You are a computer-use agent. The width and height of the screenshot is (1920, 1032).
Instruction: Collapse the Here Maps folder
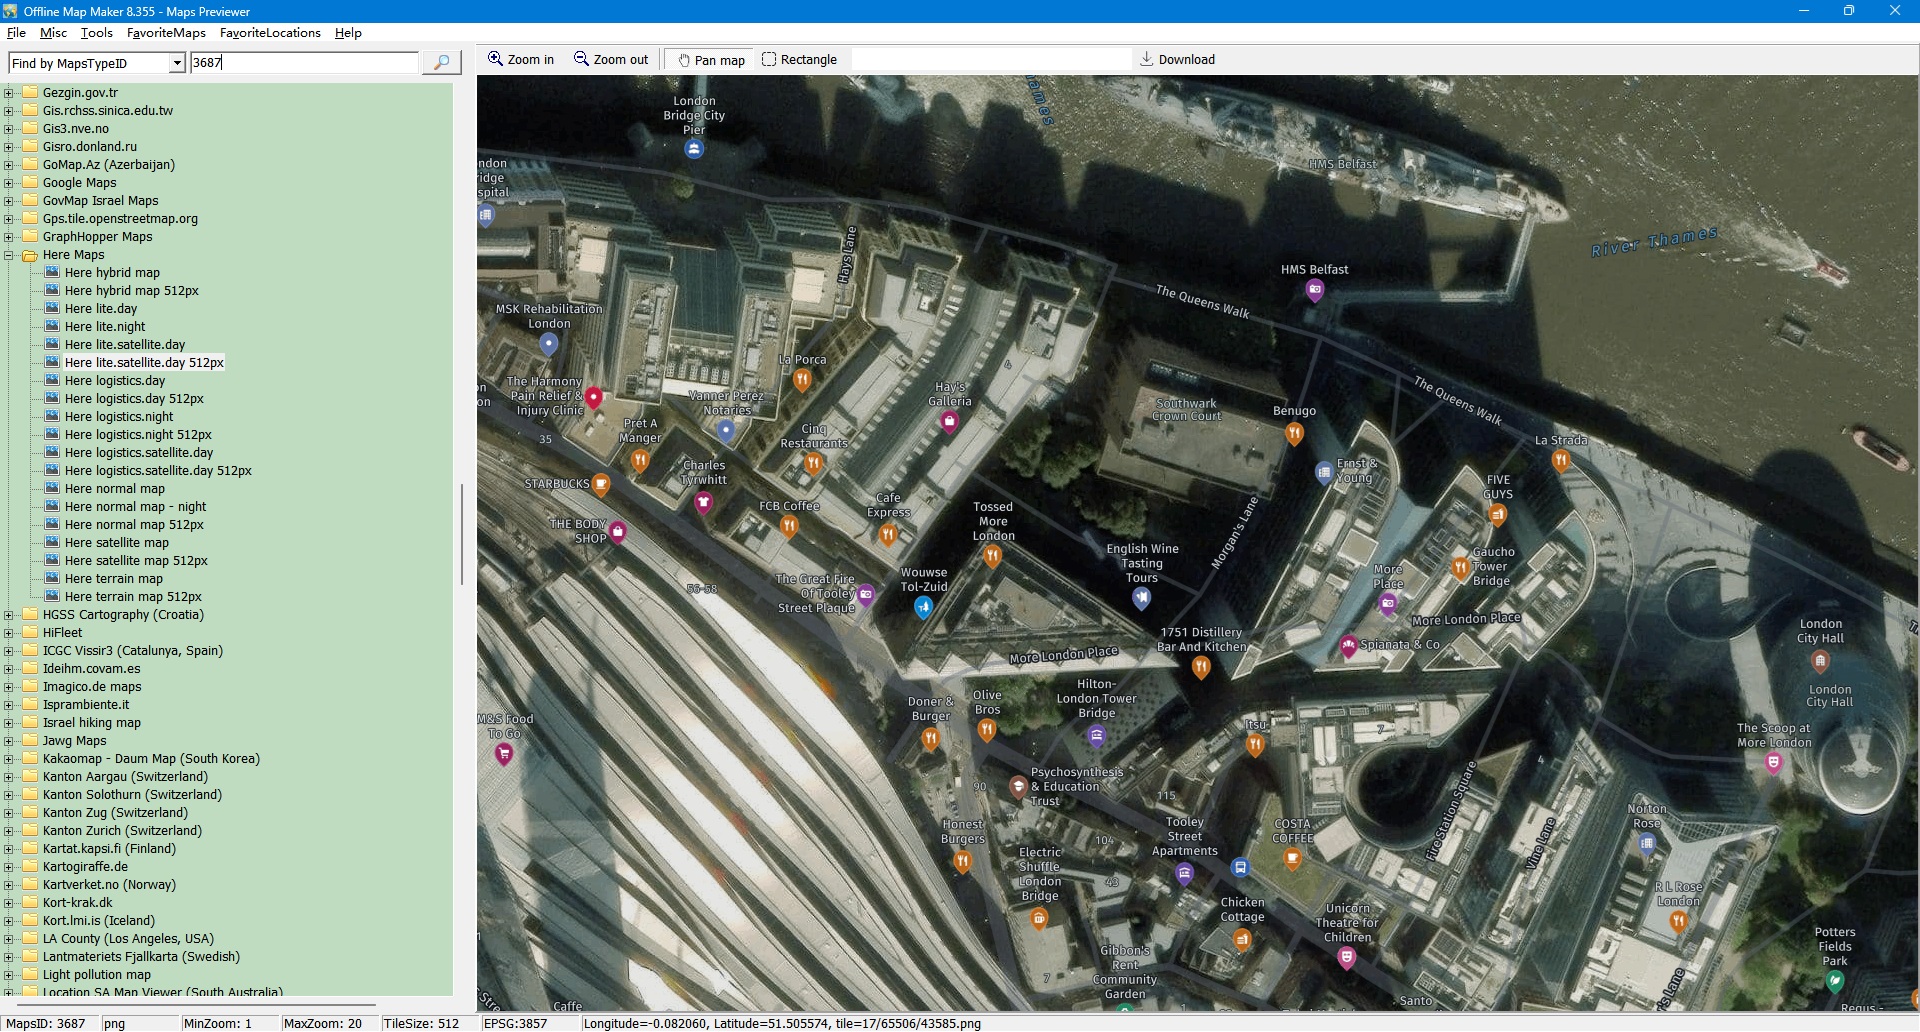click(x=9, y=255)
